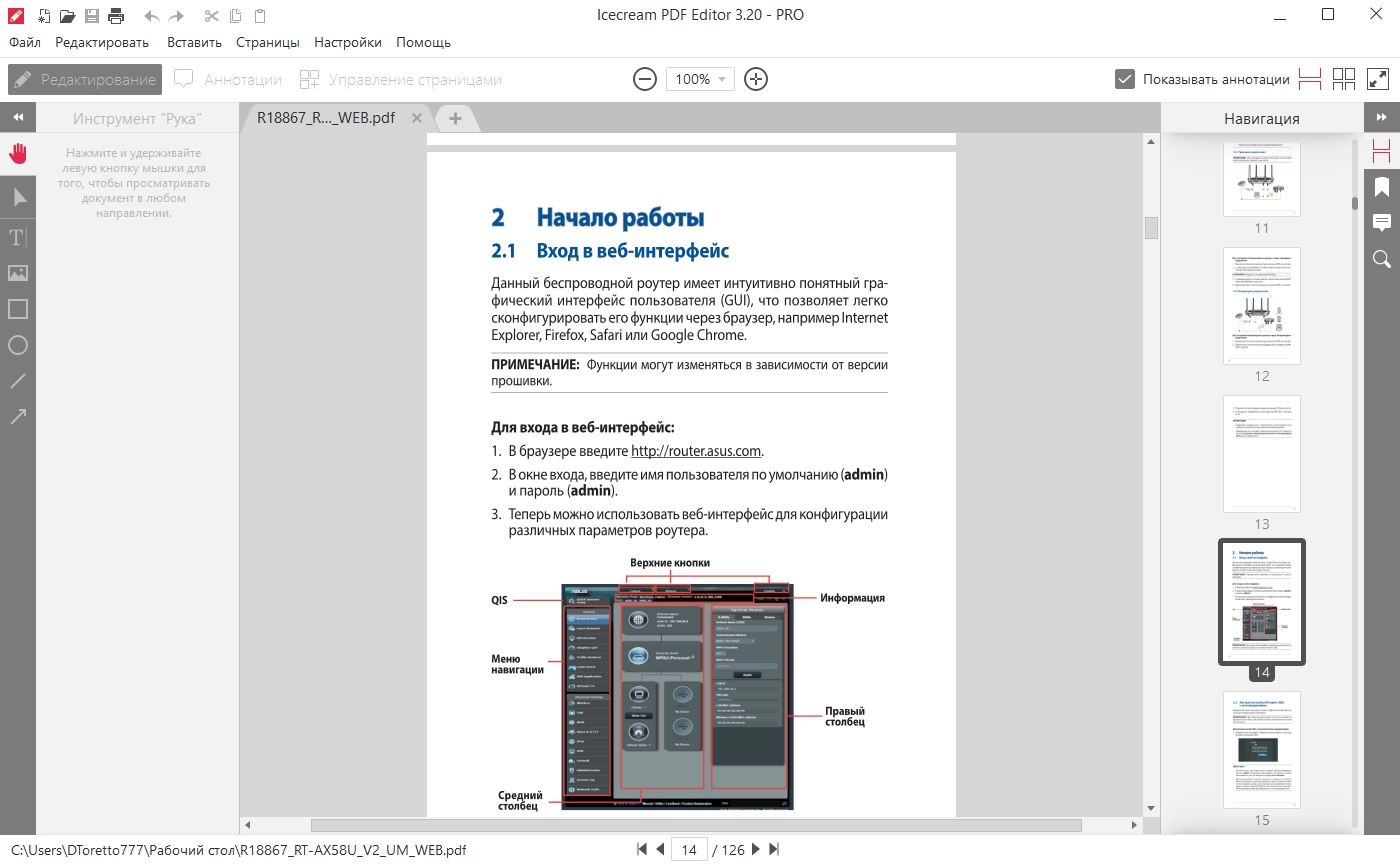Open the 100% zoom dropdown
1400x864 pixels.
click(700, 79)
